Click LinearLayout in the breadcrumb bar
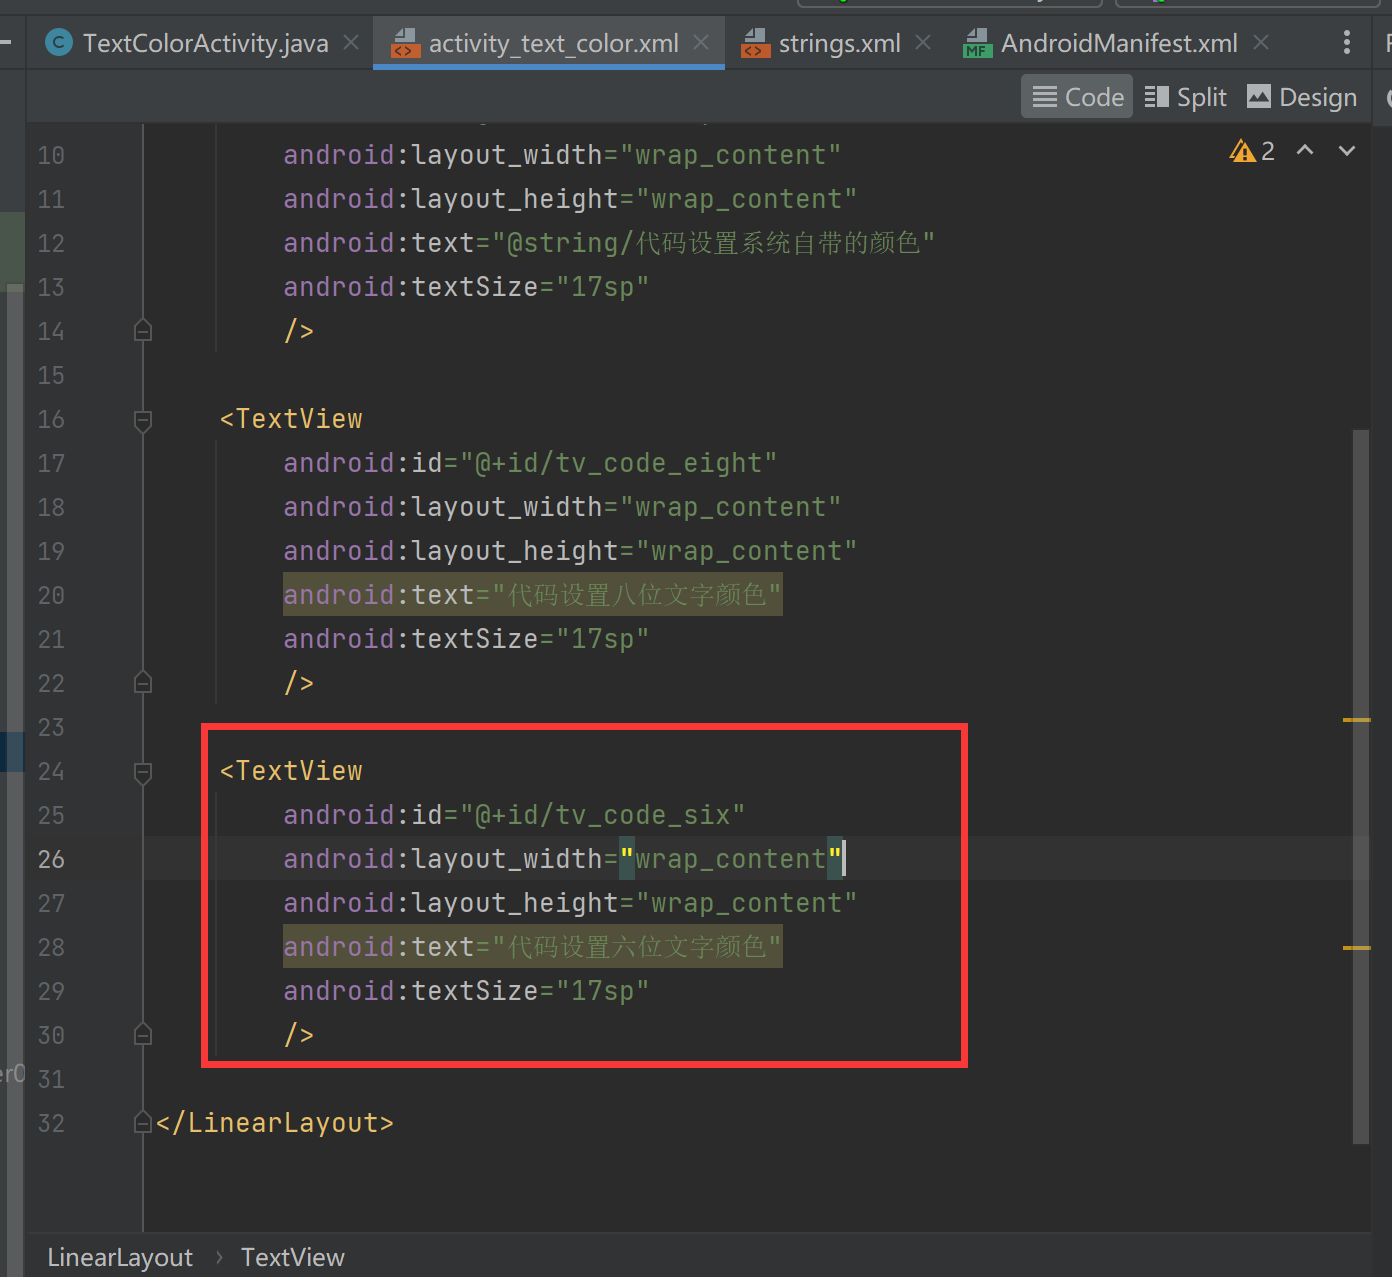Screen dimensions: 1392x1277 (x=120, y=1257)
